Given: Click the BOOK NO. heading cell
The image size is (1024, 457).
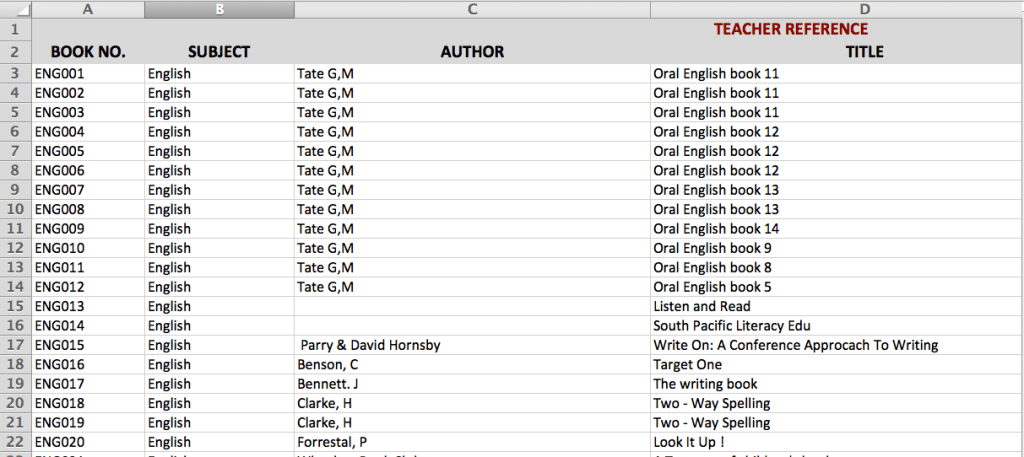Looking at the screenshot, I should [x=88, y=52].
